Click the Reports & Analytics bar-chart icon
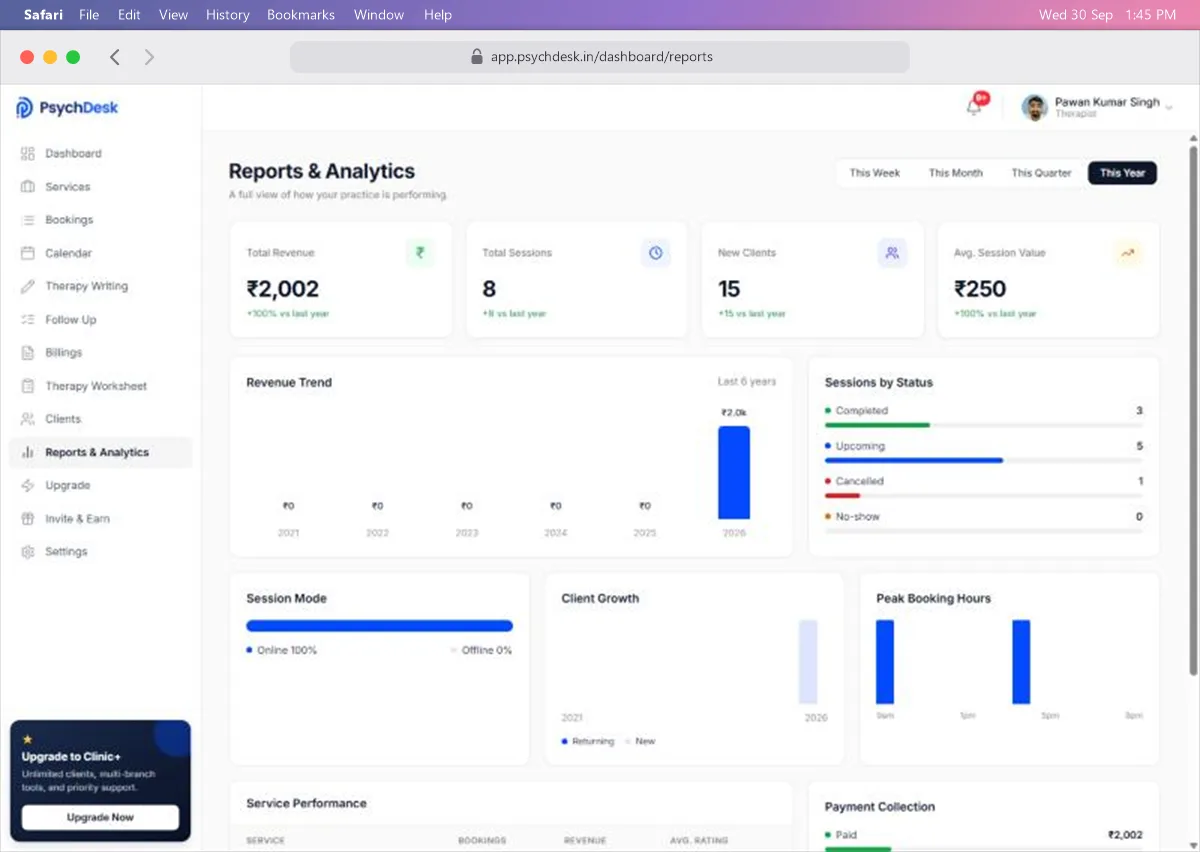Image resolution: width=1200 pixels, height=852 pixels. click(x=27, y=452)
